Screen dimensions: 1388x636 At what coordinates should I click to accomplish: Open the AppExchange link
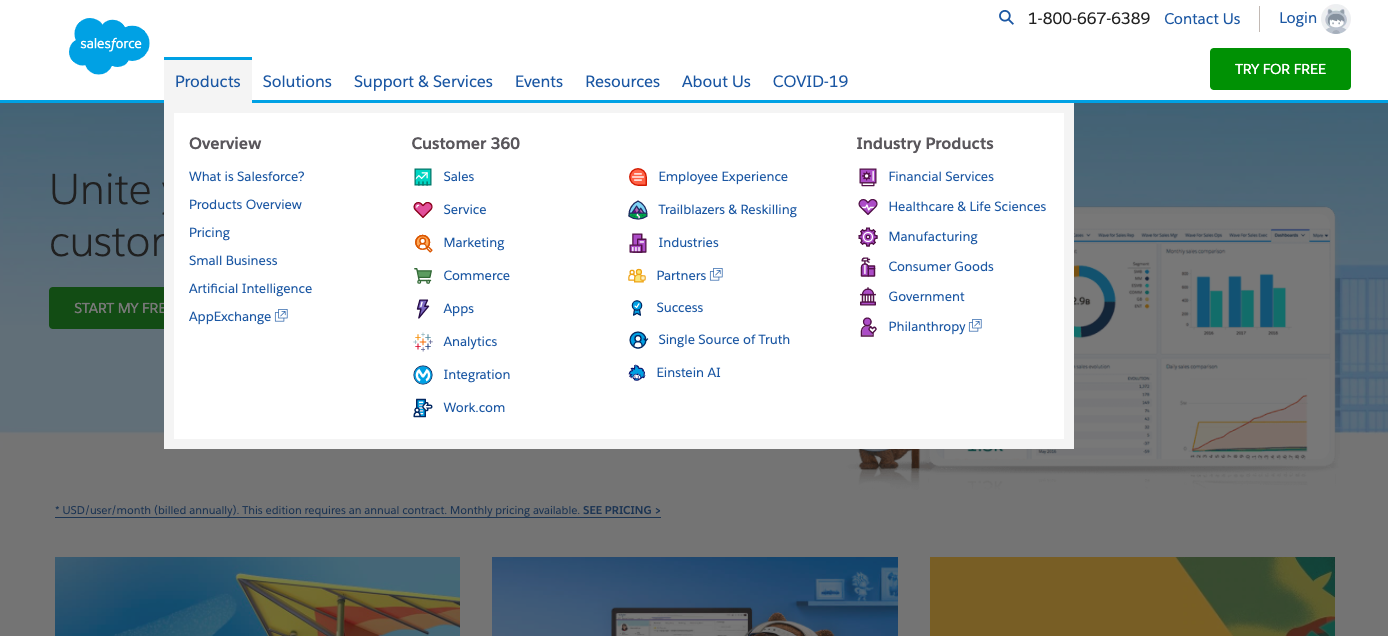coord(230,316)
